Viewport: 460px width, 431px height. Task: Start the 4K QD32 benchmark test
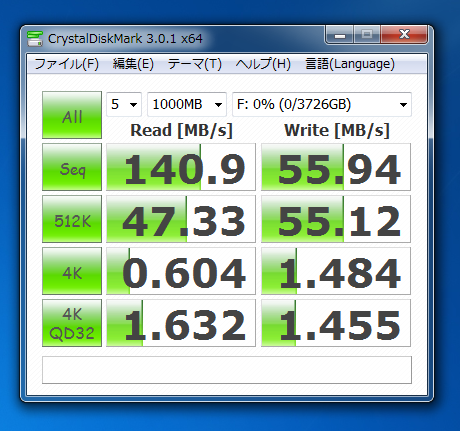(x=72, y=323)
